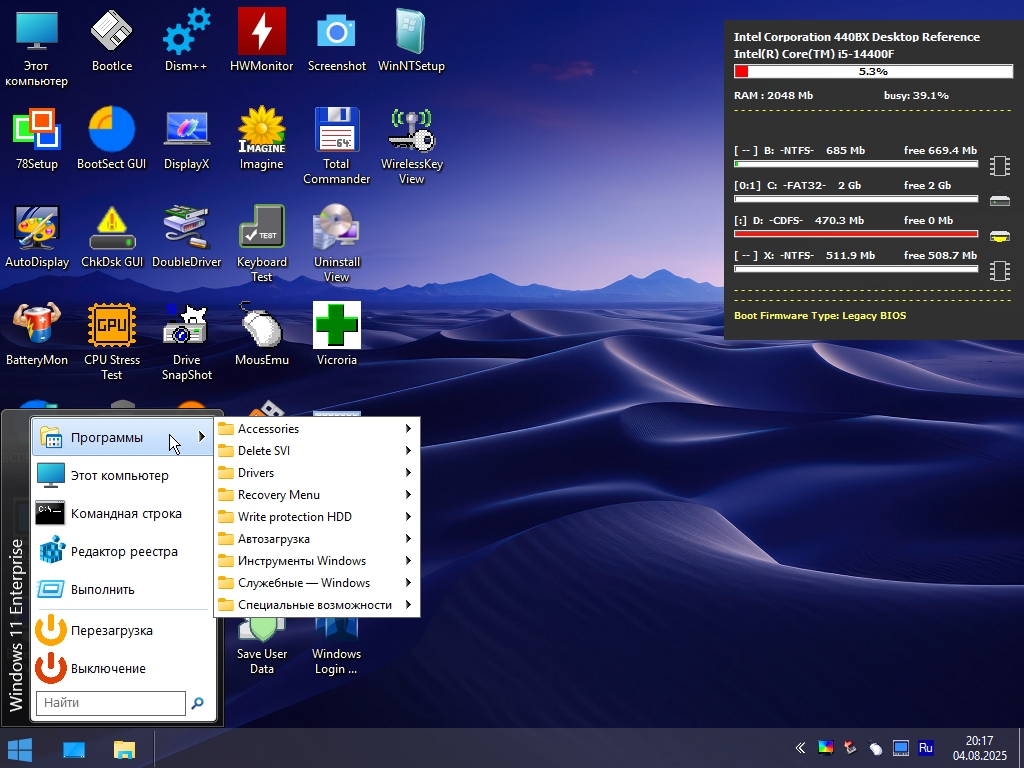
Task: Click the 'Boot Firmware Type: Legacy BIOS' text
Action: (x=820, y=315)
